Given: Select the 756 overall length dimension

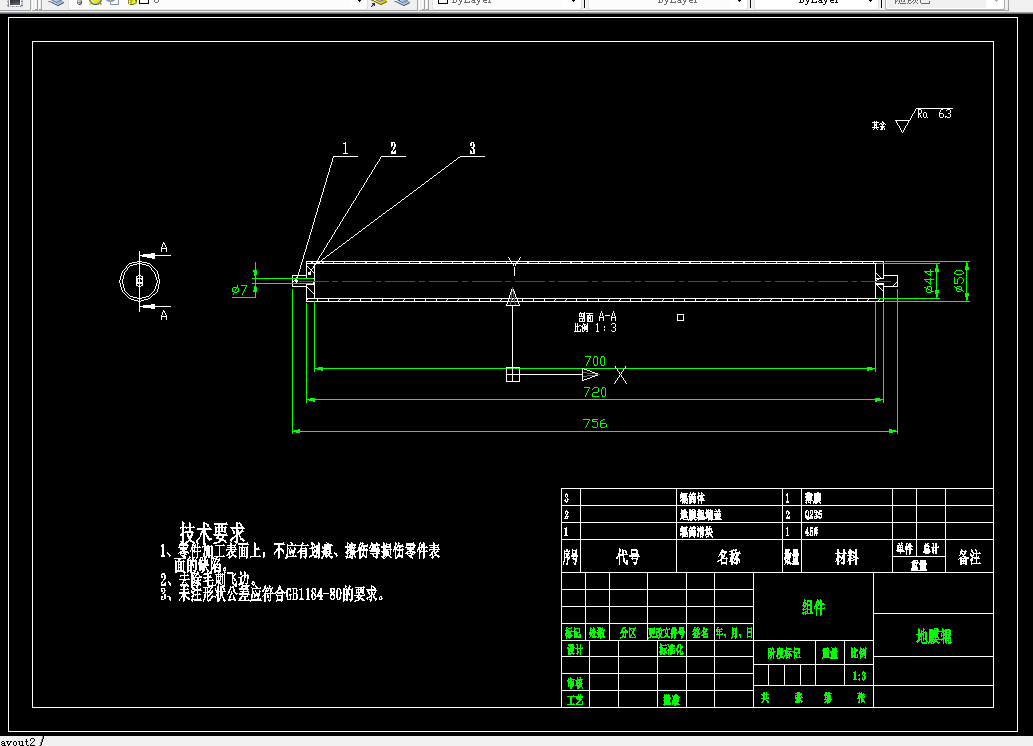Looking at the screenshot, I should pos(595,423).
